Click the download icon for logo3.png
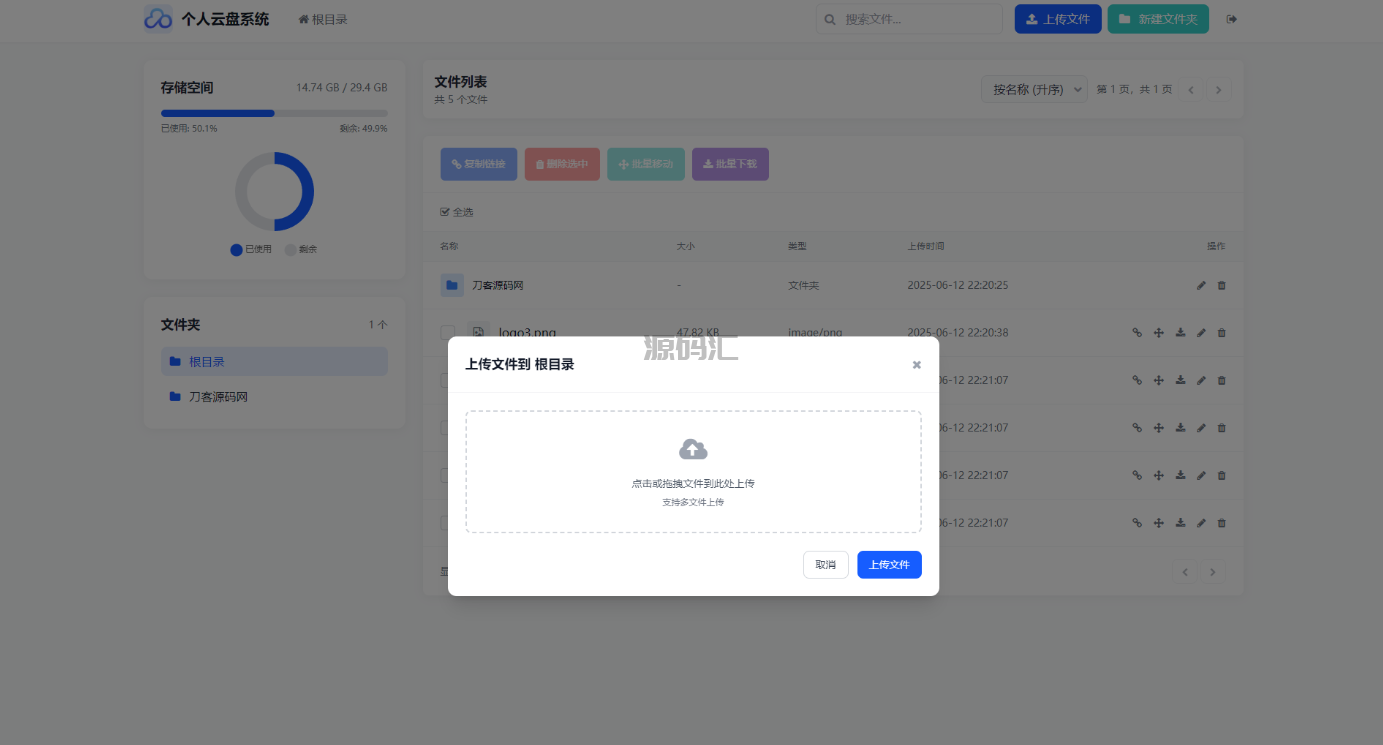This screenshot has height=745, width=1383. click(x=1180, y=333)
